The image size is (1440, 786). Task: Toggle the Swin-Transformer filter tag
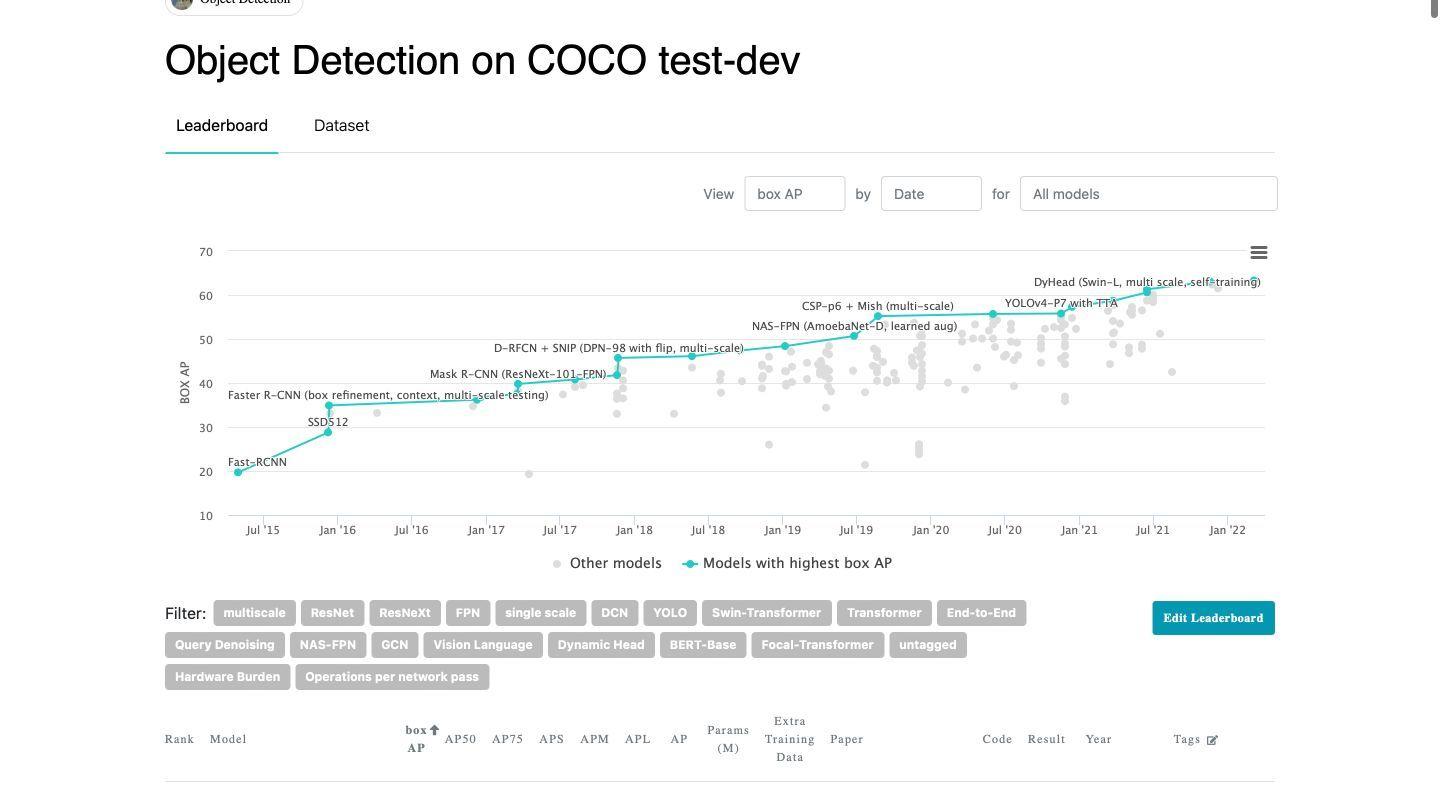pos(766,613)
